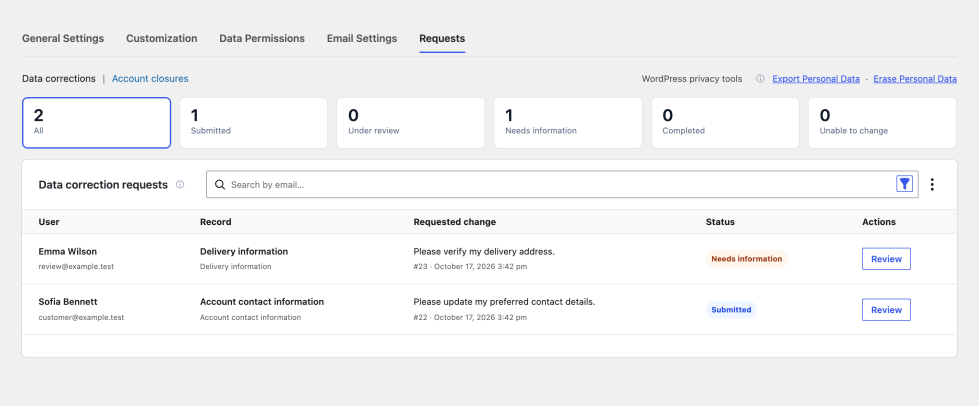
Task: Open the filter icon in search bar
Action: (x=905, y=184)
